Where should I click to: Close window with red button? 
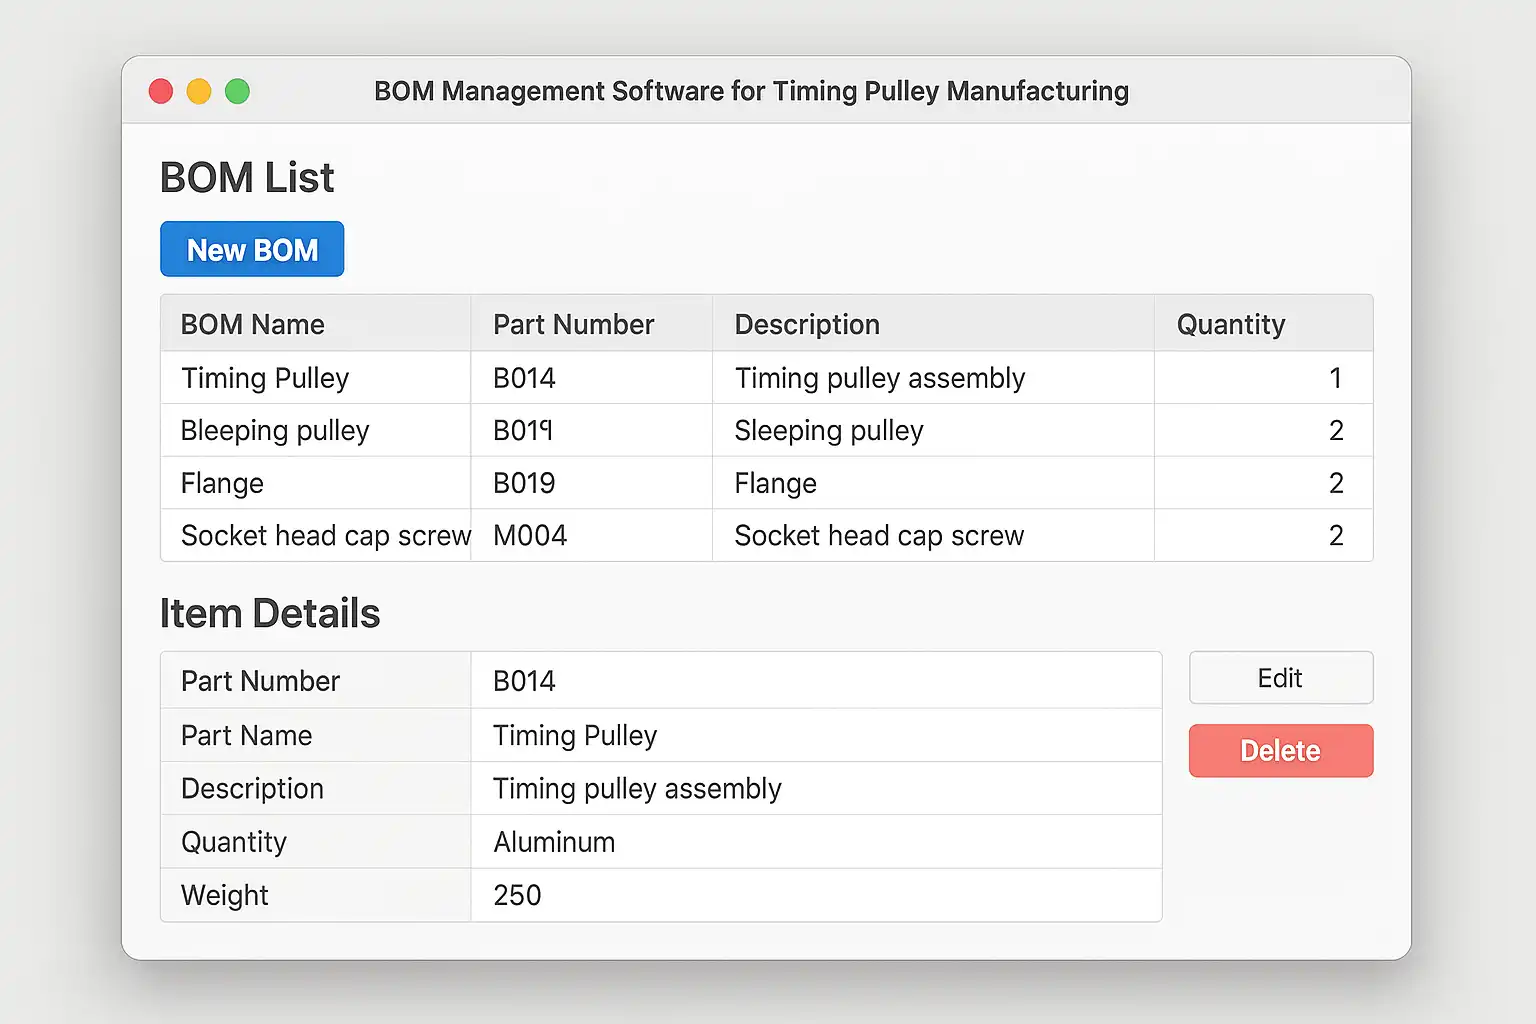click(161, 92)
